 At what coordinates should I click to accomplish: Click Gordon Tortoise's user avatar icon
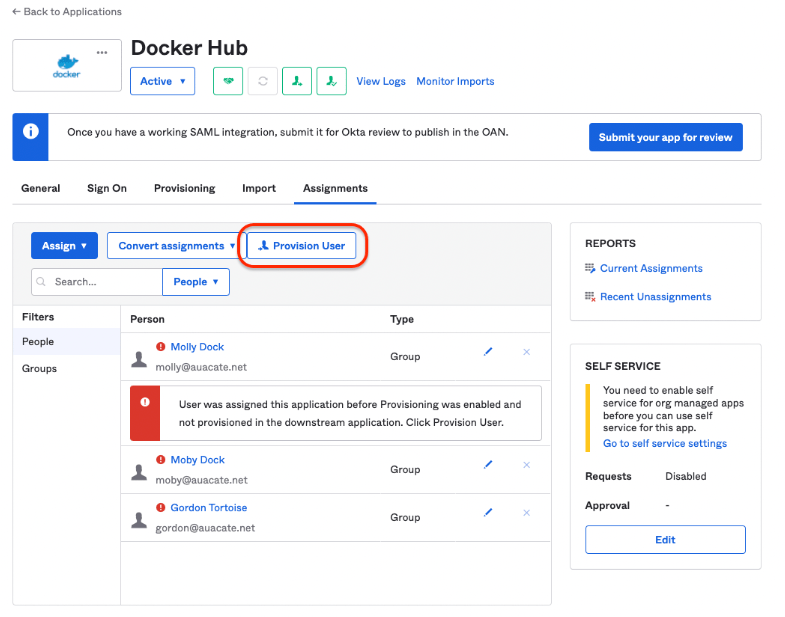click(139, 520)
